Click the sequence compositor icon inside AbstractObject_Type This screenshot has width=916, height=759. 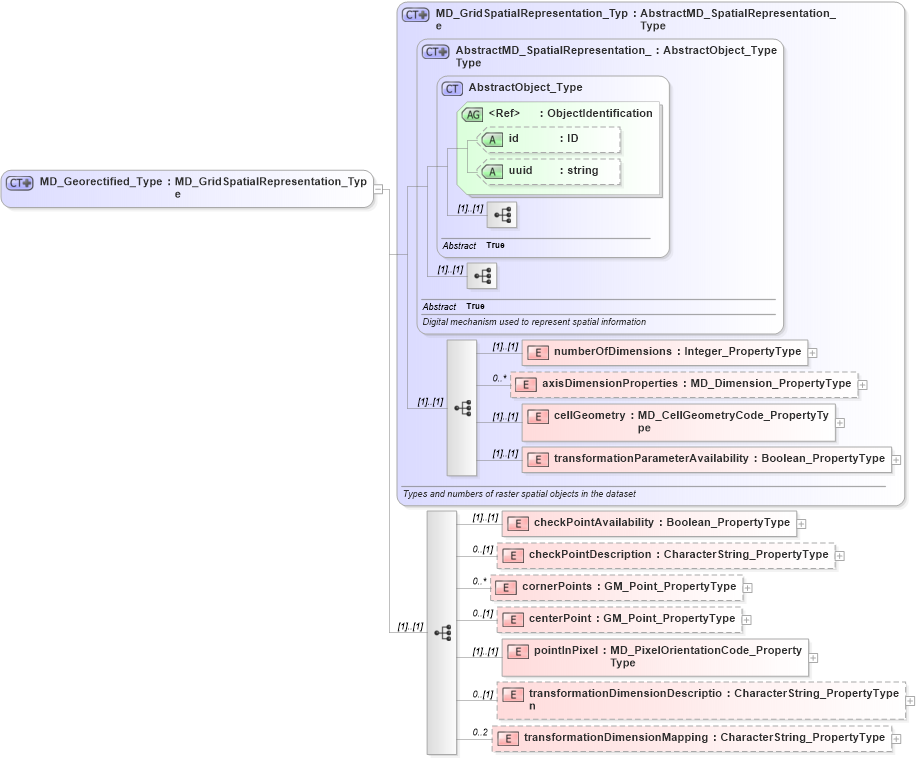[503, 215]
